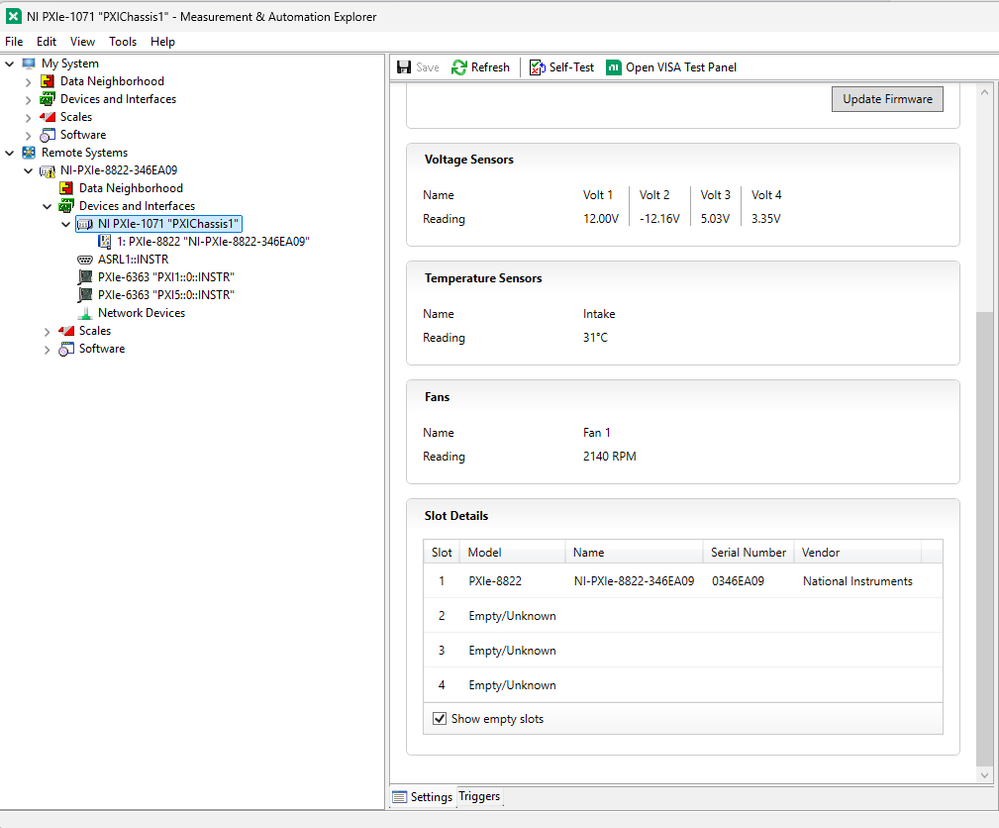Select PXIe-6363 "PXI1::0::INSTR" in the tree
The width and height of the screenshot is (999, 828).
pyautogui.click(x=166, y=278)
